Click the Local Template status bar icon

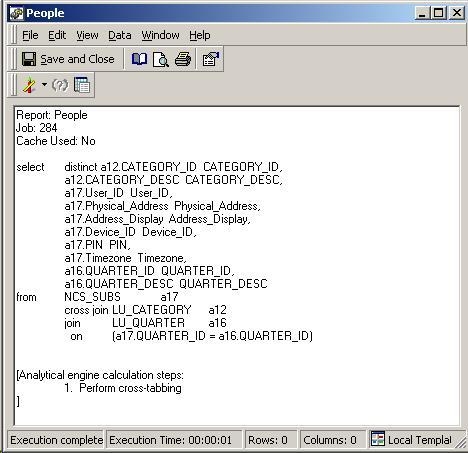click(x=378, y=439)
